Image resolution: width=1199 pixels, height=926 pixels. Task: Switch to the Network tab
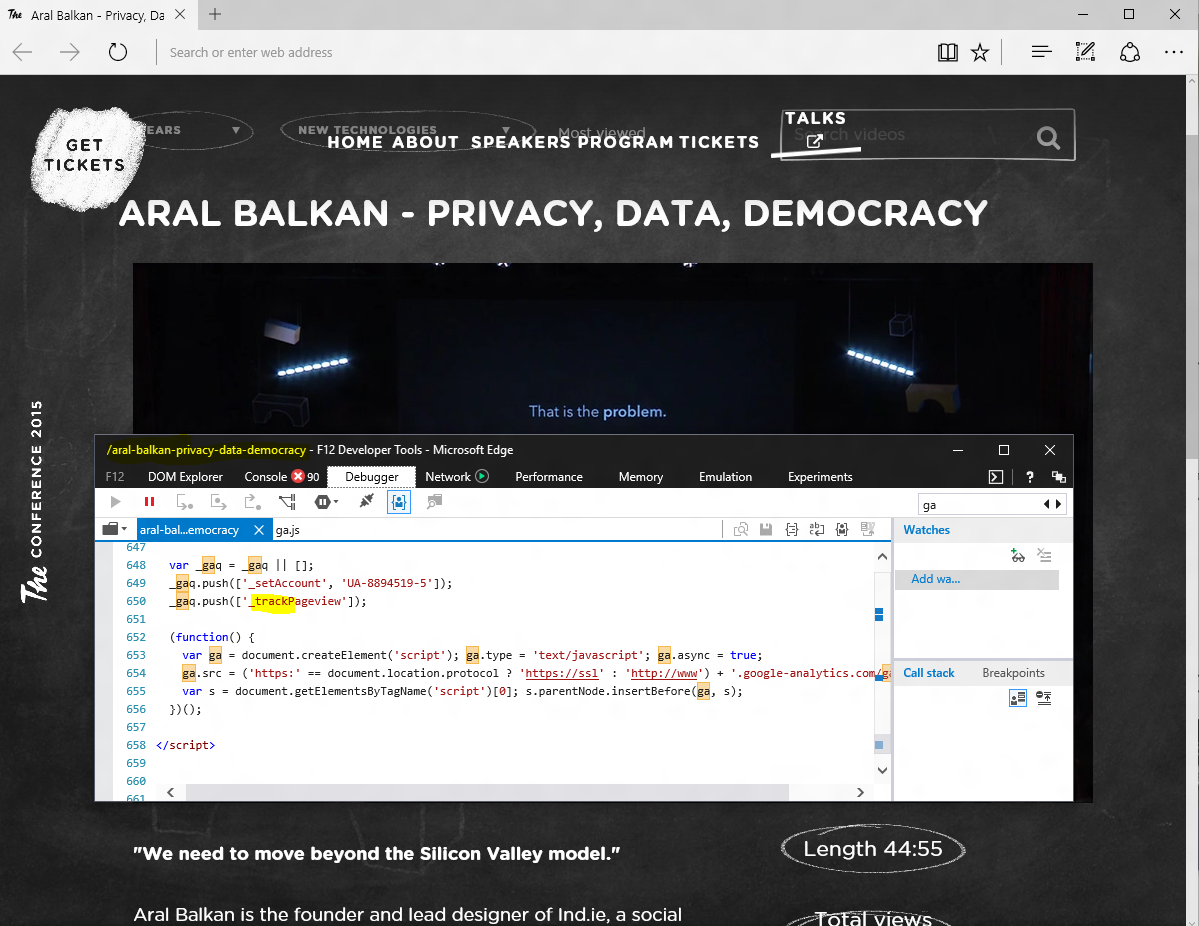(456, 476)
